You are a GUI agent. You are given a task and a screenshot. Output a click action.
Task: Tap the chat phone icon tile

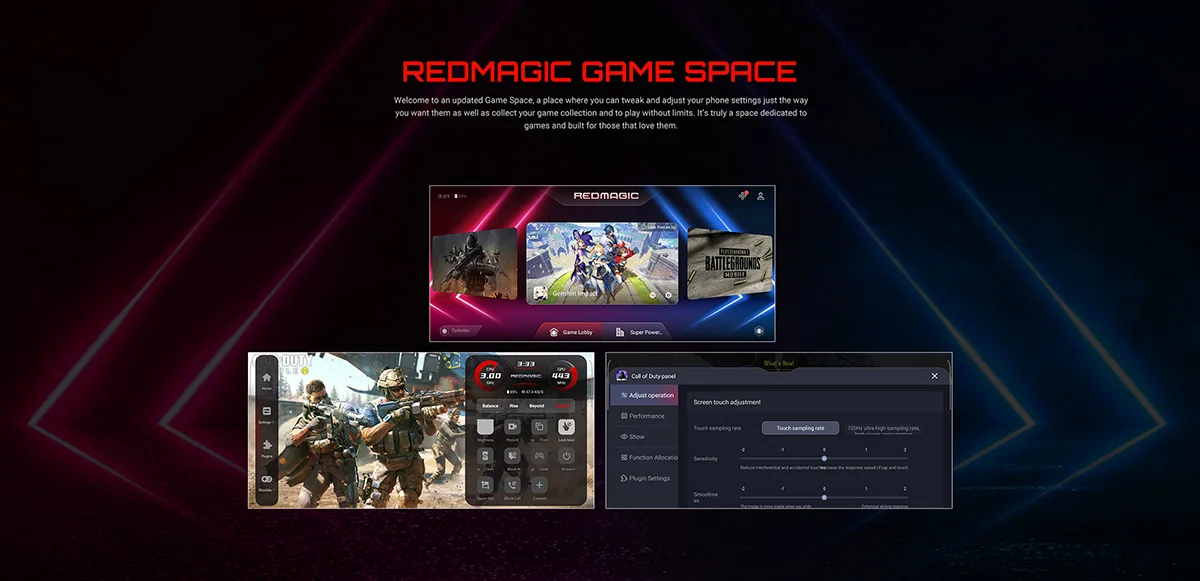[485, 455]
